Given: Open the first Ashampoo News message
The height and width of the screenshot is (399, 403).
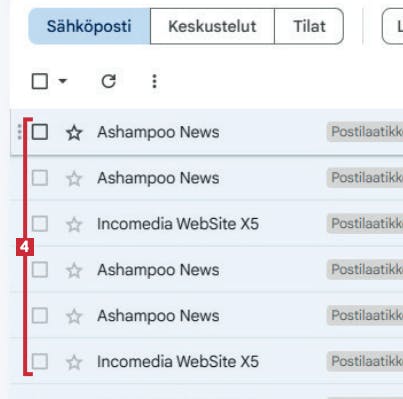Looking at the screenshot, I should click(158, 132).
